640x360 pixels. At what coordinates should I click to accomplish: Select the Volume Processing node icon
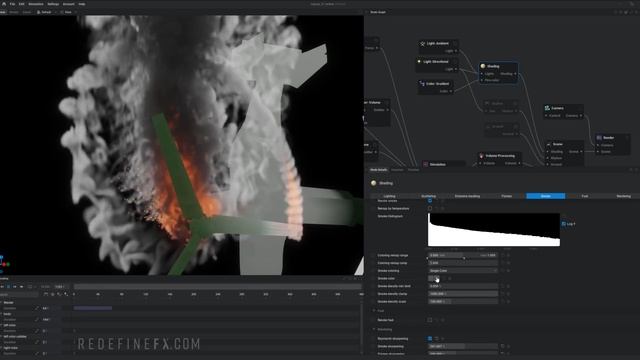(x=482, y=156)
